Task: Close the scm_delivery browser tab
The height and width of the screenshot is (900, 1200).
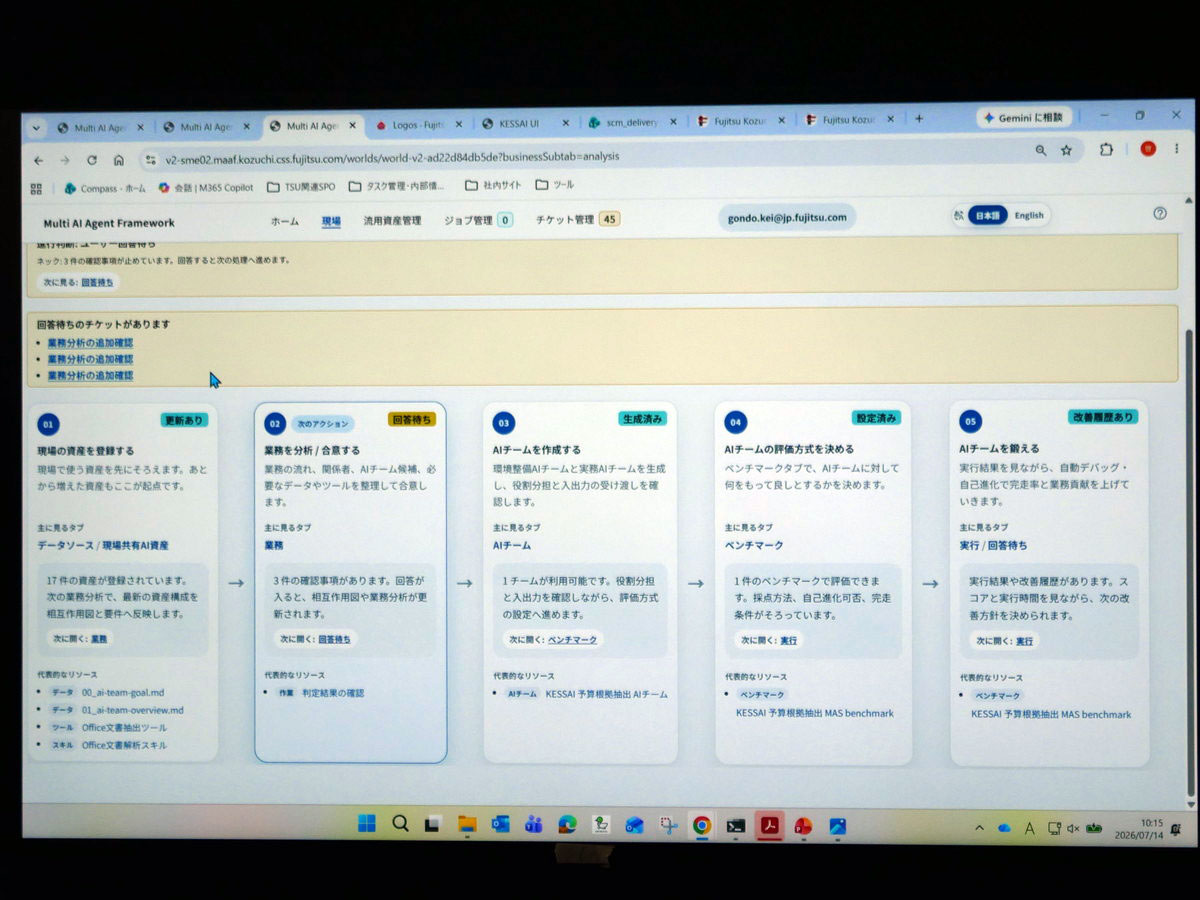Action: [x=673, y=122]
